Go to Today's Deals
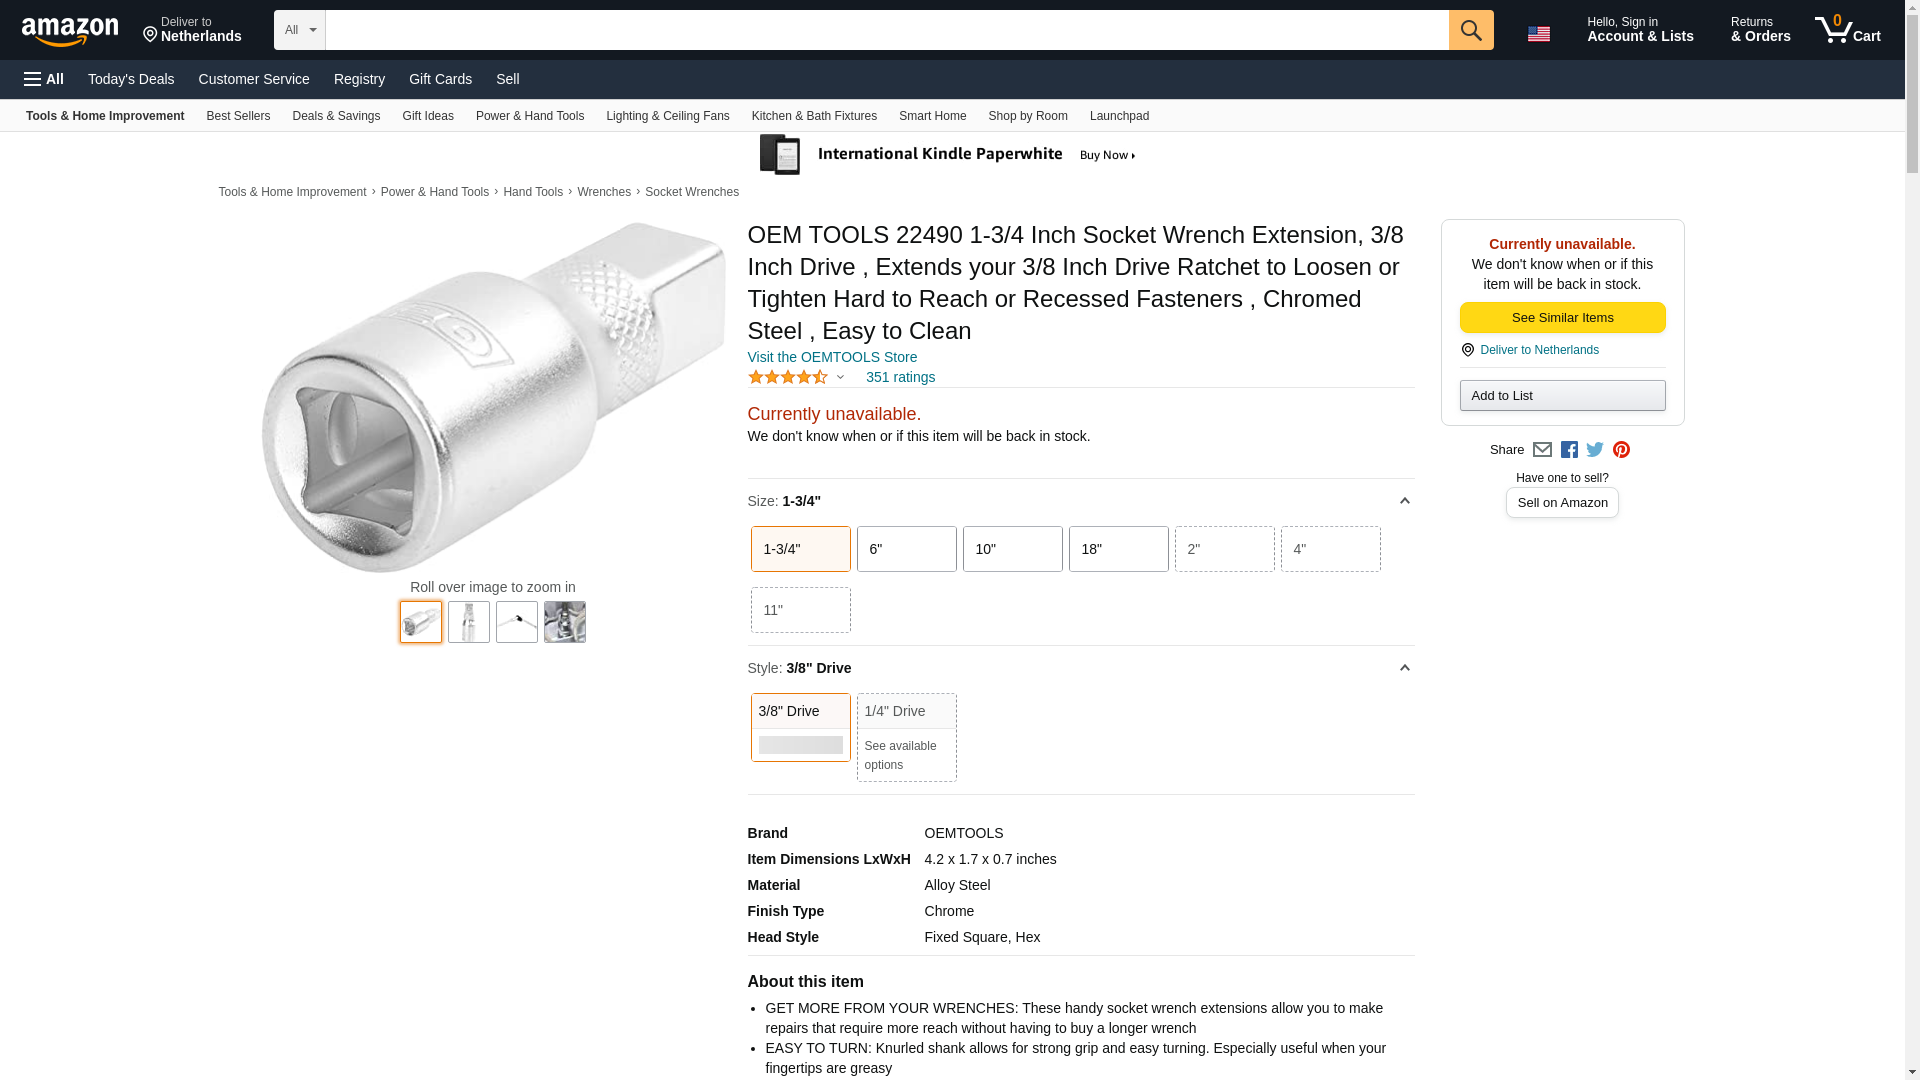Screen dimensions: 1920x1080 tap(131, 79)
